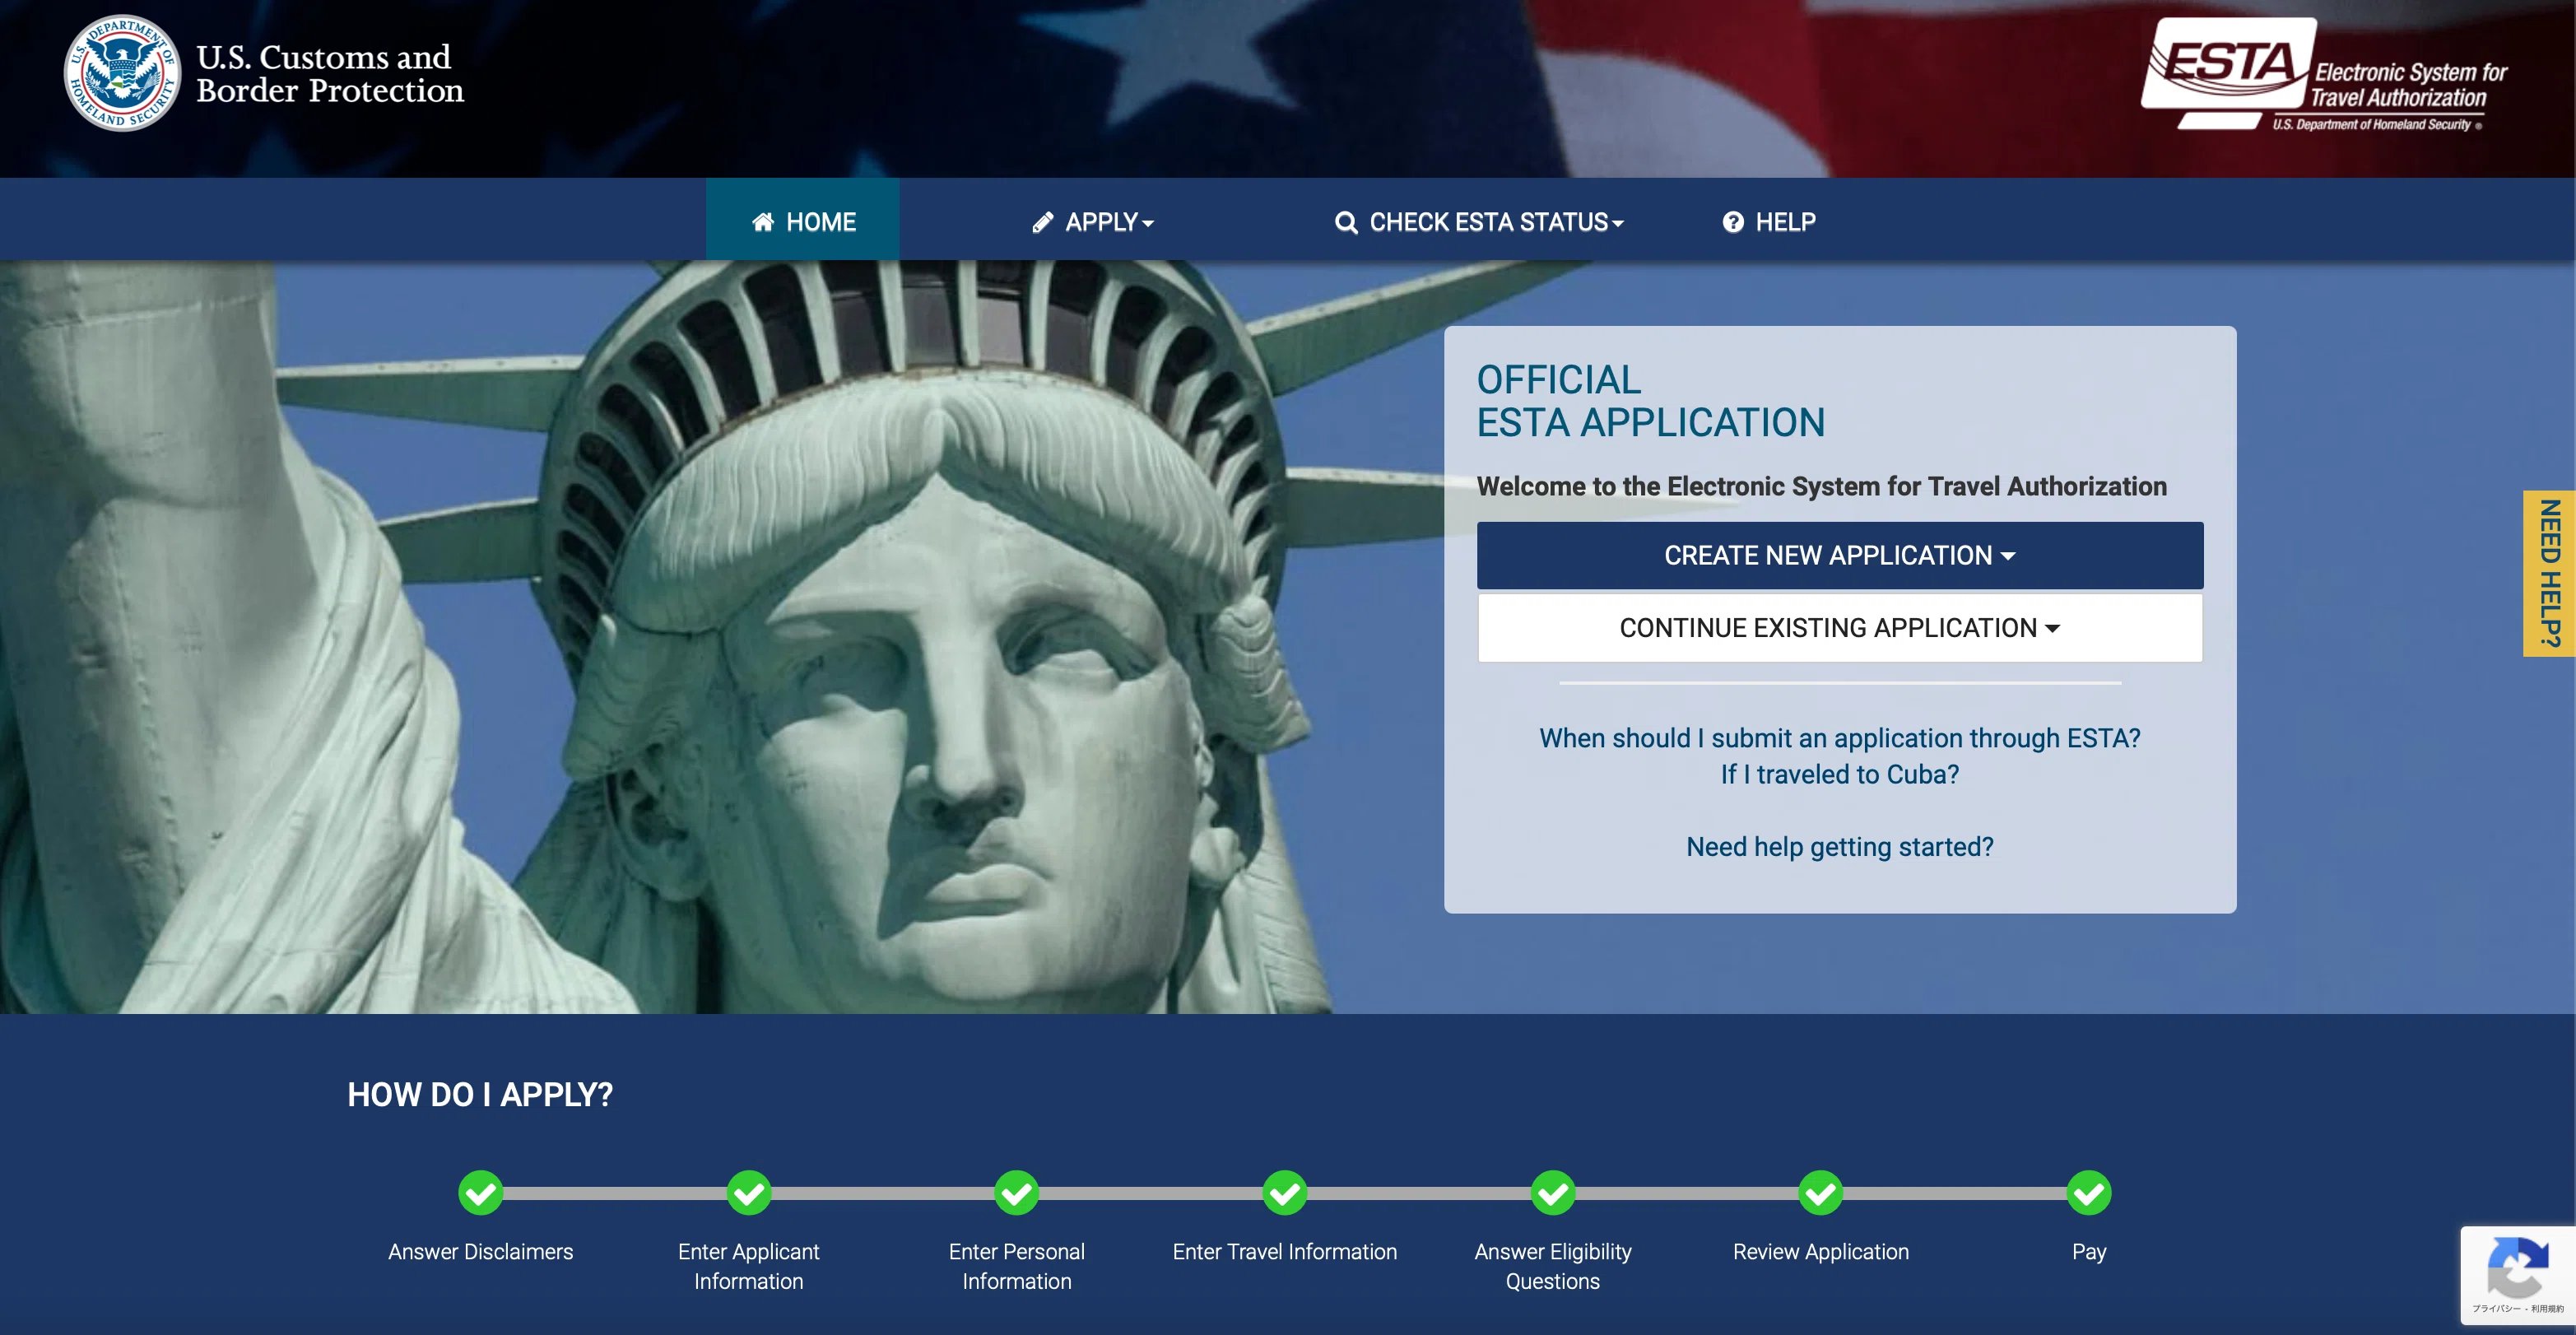Expand the CHECK ESTA STATUS caret

tap(1618, 224)
